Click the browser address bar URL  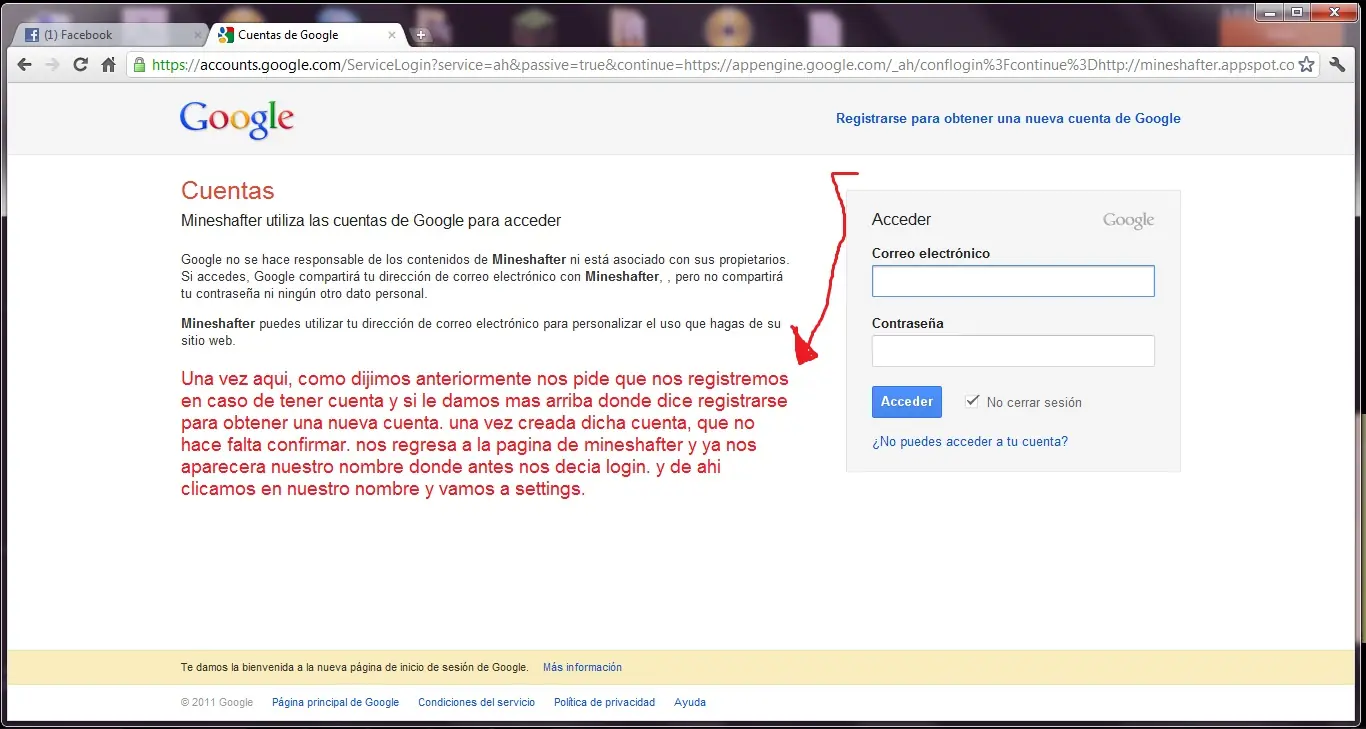coord(723,65)
